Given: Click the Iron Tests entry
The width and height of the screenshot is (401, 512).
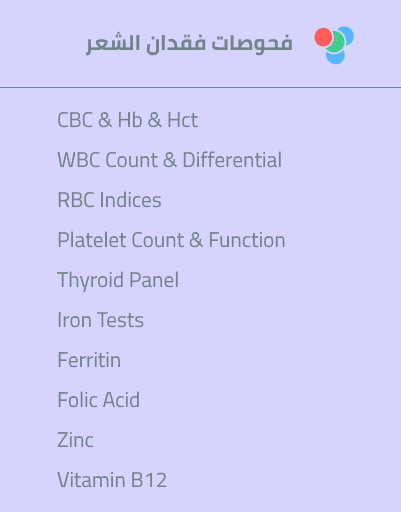Looking at the screenshot, I should tap(100, 320).
